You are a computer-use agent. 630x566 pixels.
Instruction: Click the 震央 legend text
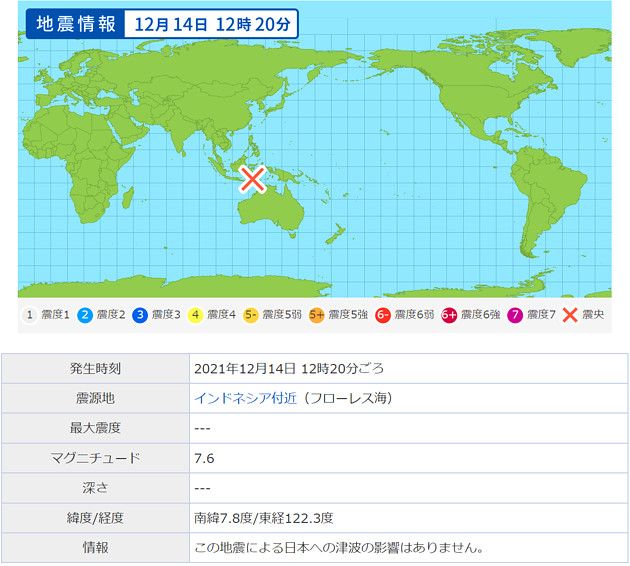pyautogui.click(x=593, y=315)
